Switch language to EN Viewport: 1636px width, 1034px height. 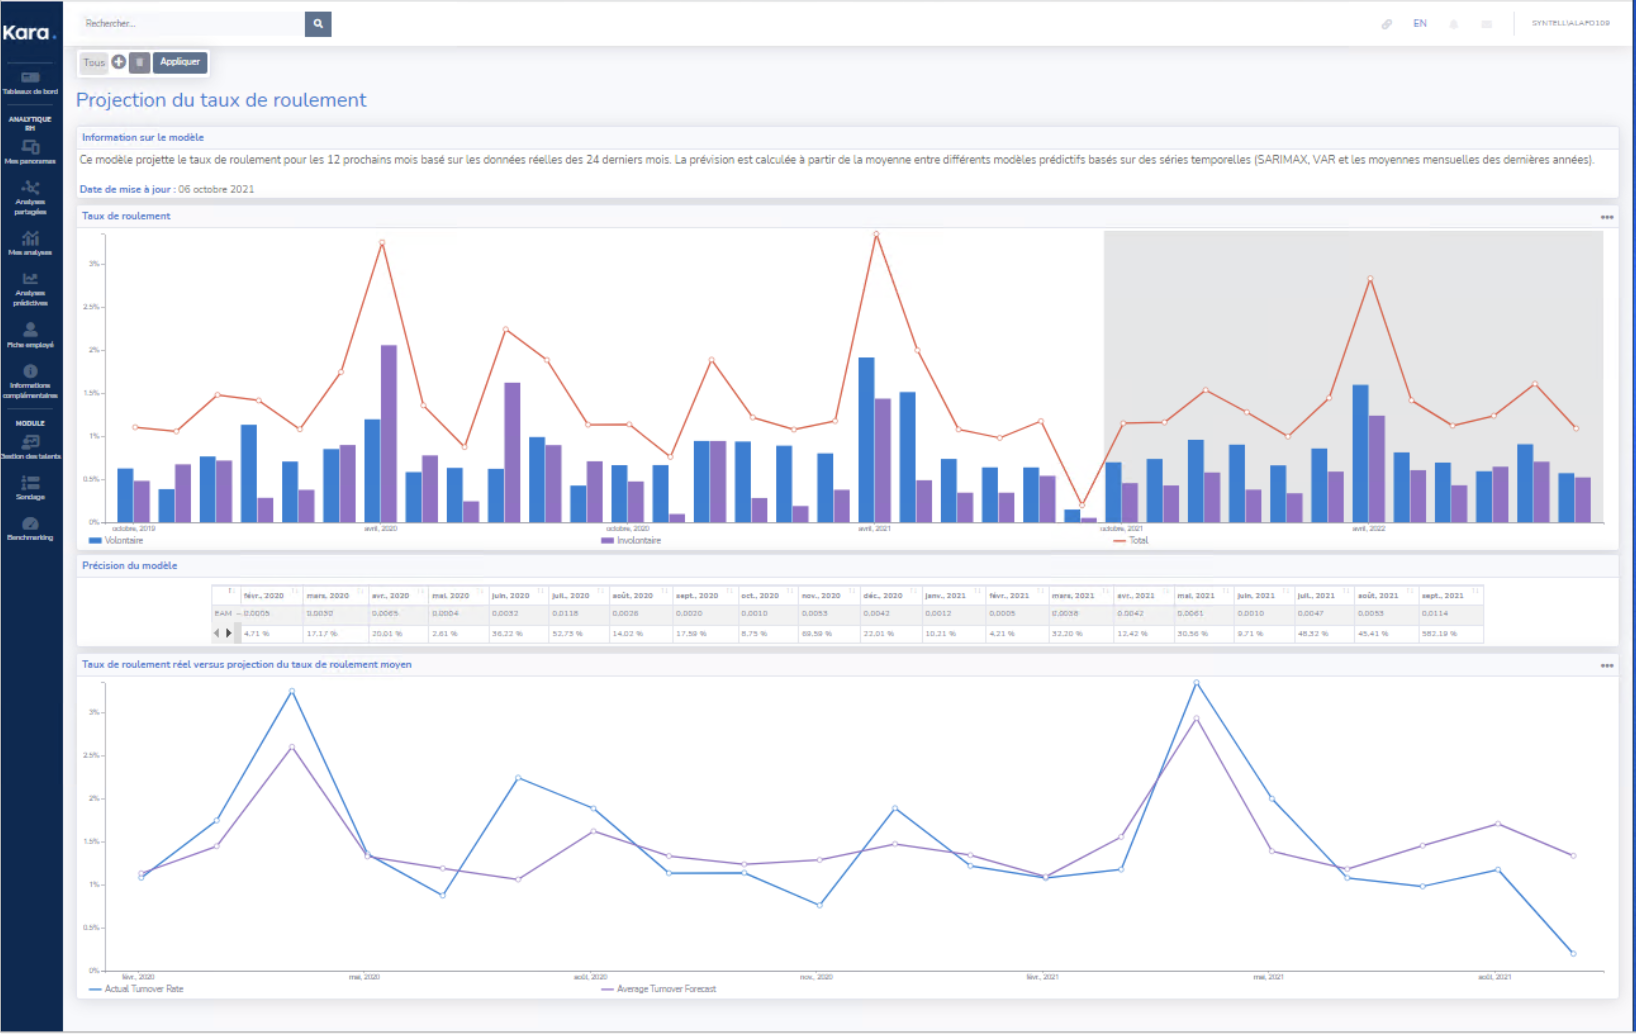click(1419, 24)
